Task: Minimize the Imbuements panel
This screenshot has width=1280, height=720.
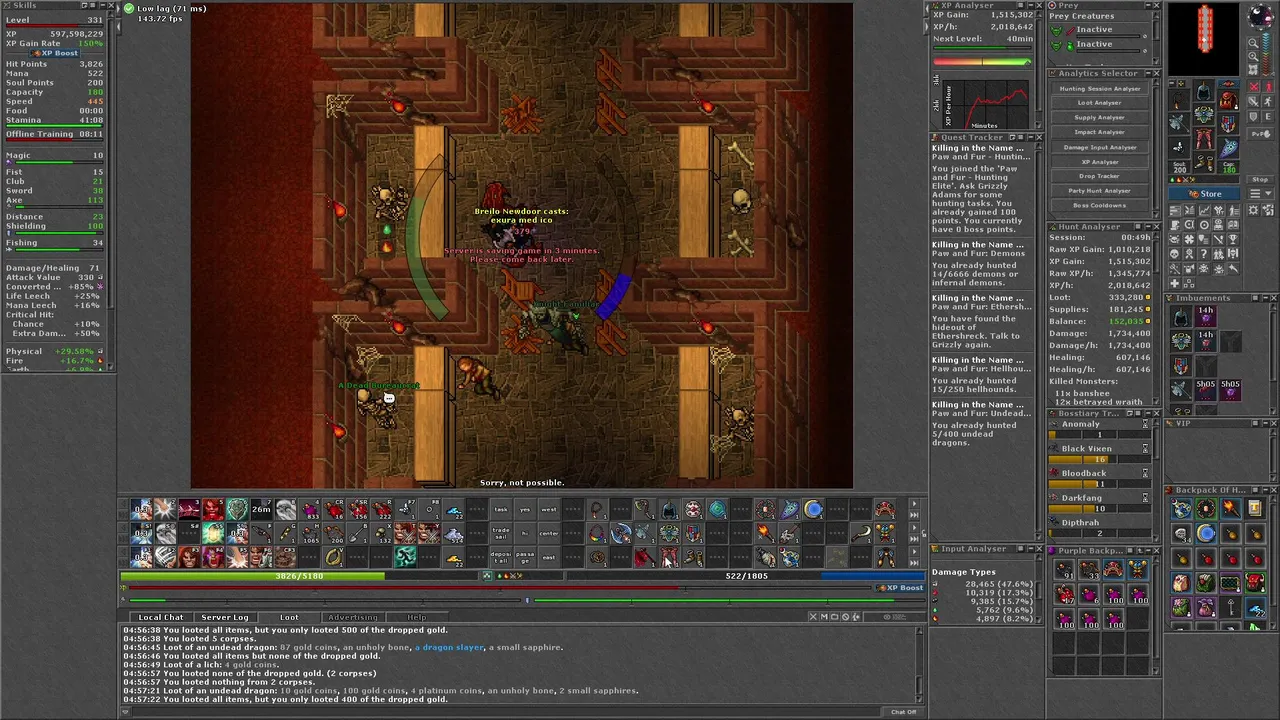Action: pyautogui.click(x=1266, y=298)
